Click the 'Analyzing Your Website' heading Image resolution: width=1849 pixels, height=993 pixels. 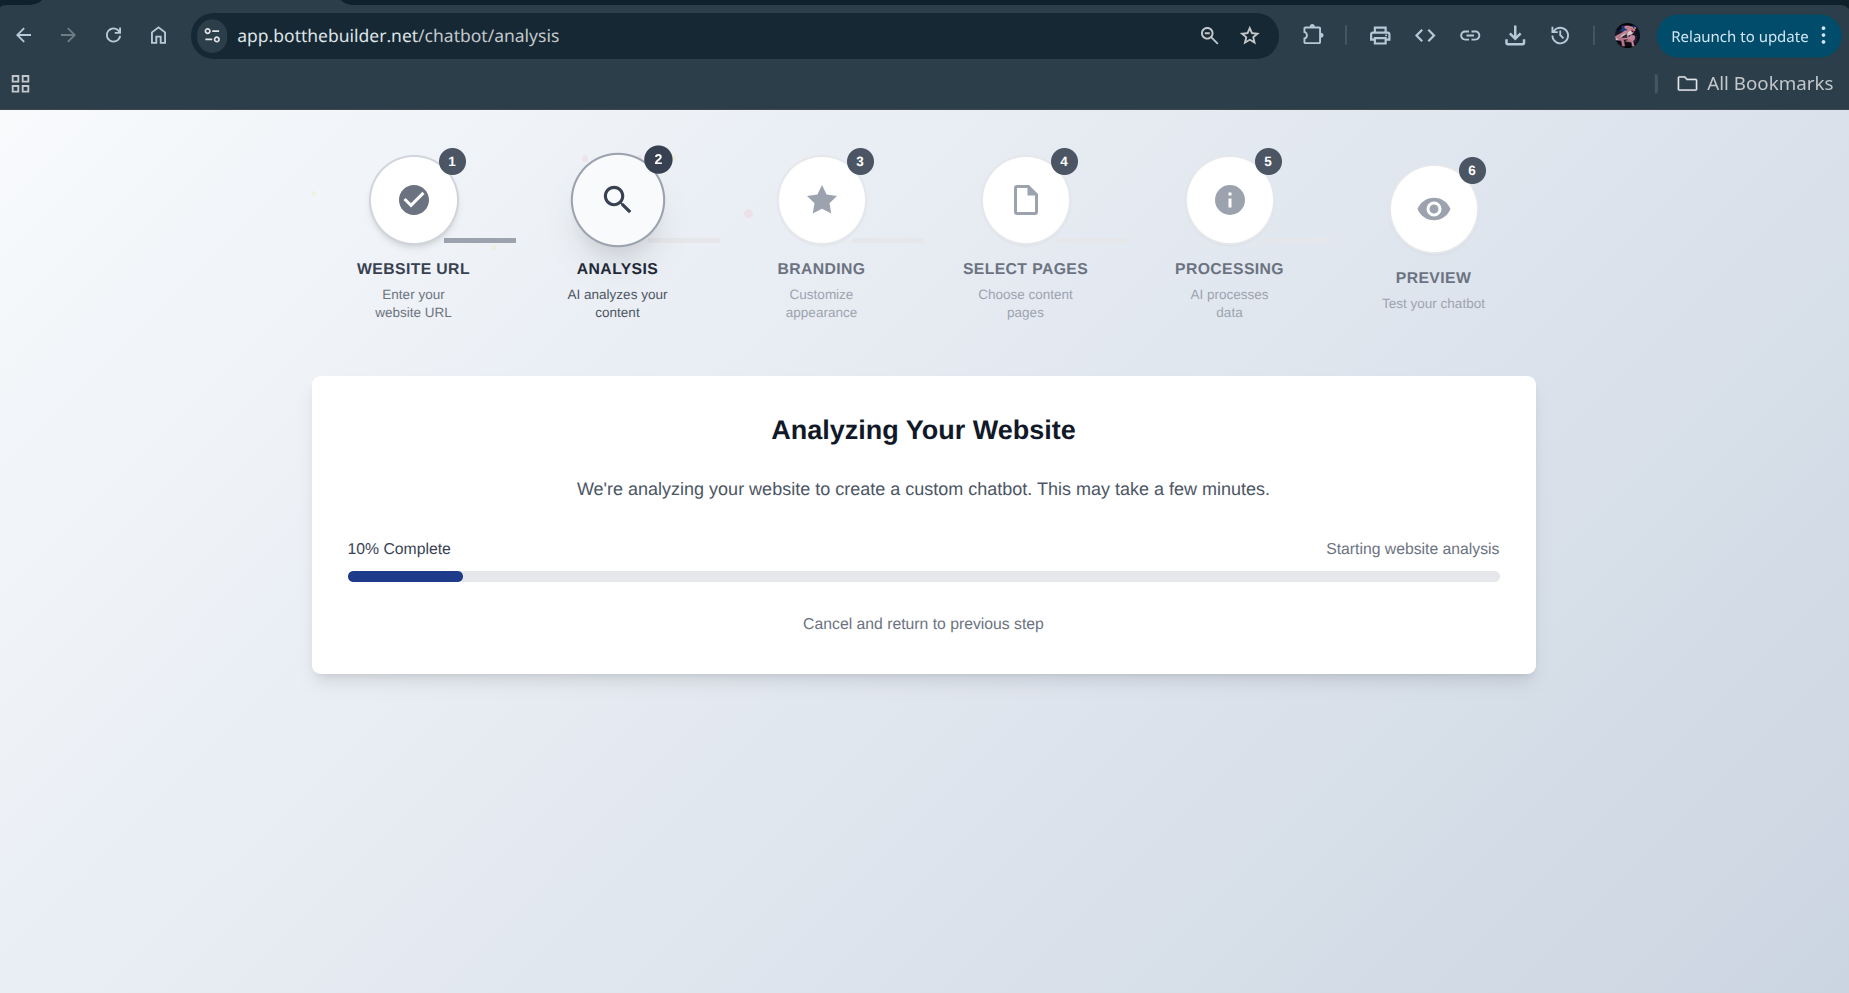point(923,430)
